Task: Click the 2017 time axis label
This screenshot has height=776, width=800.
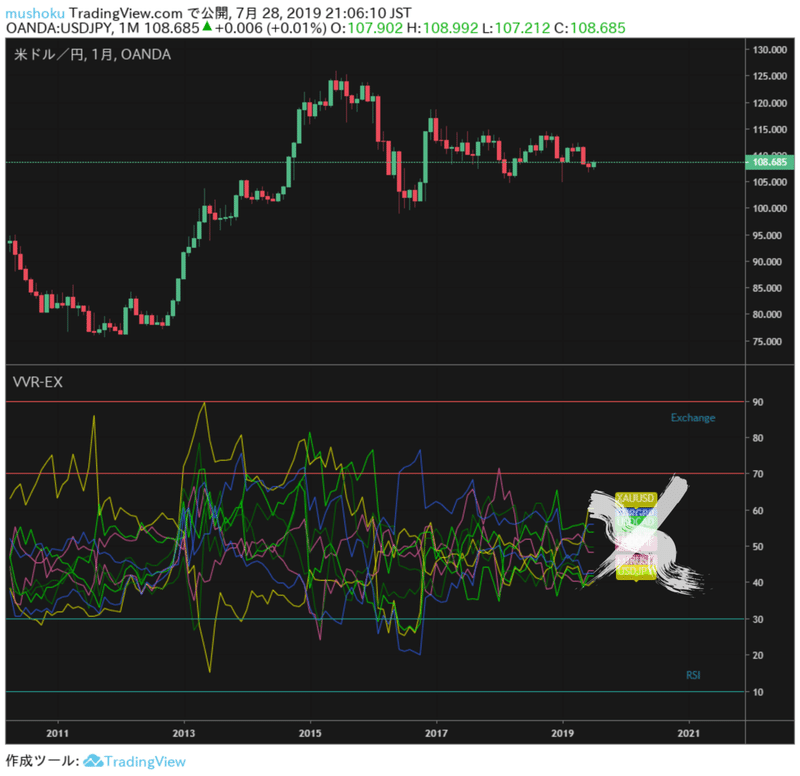Action: coord(436,733)
